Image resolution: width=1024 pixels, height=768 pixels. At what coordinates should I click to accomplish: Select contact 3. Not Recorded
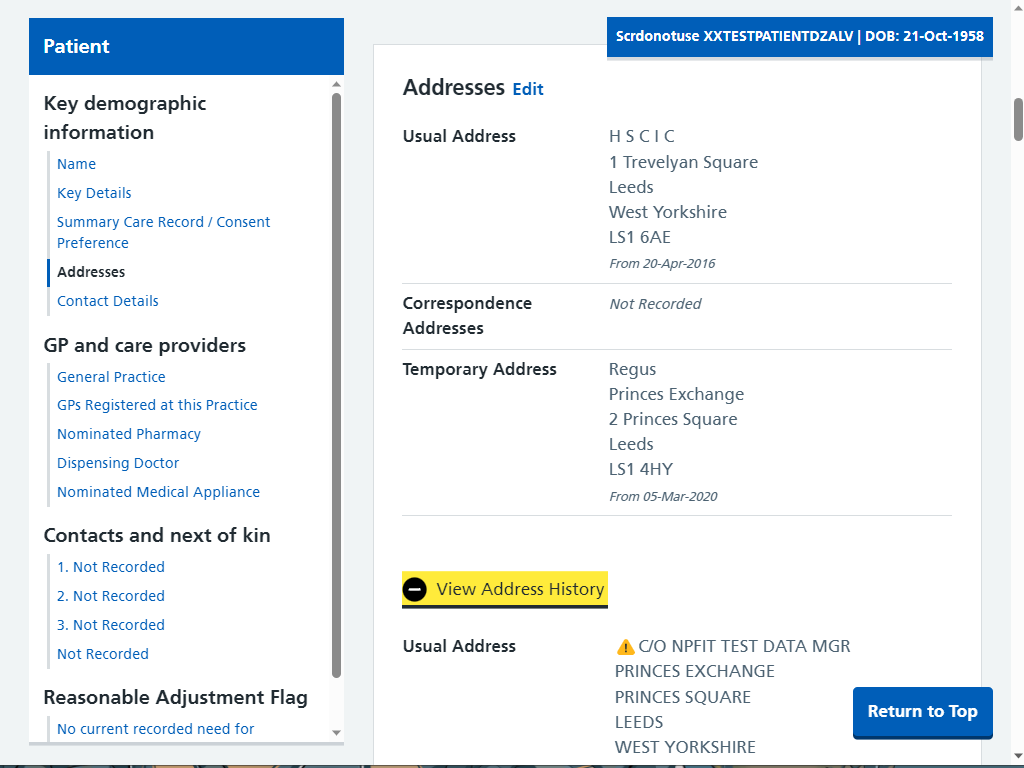110,625
